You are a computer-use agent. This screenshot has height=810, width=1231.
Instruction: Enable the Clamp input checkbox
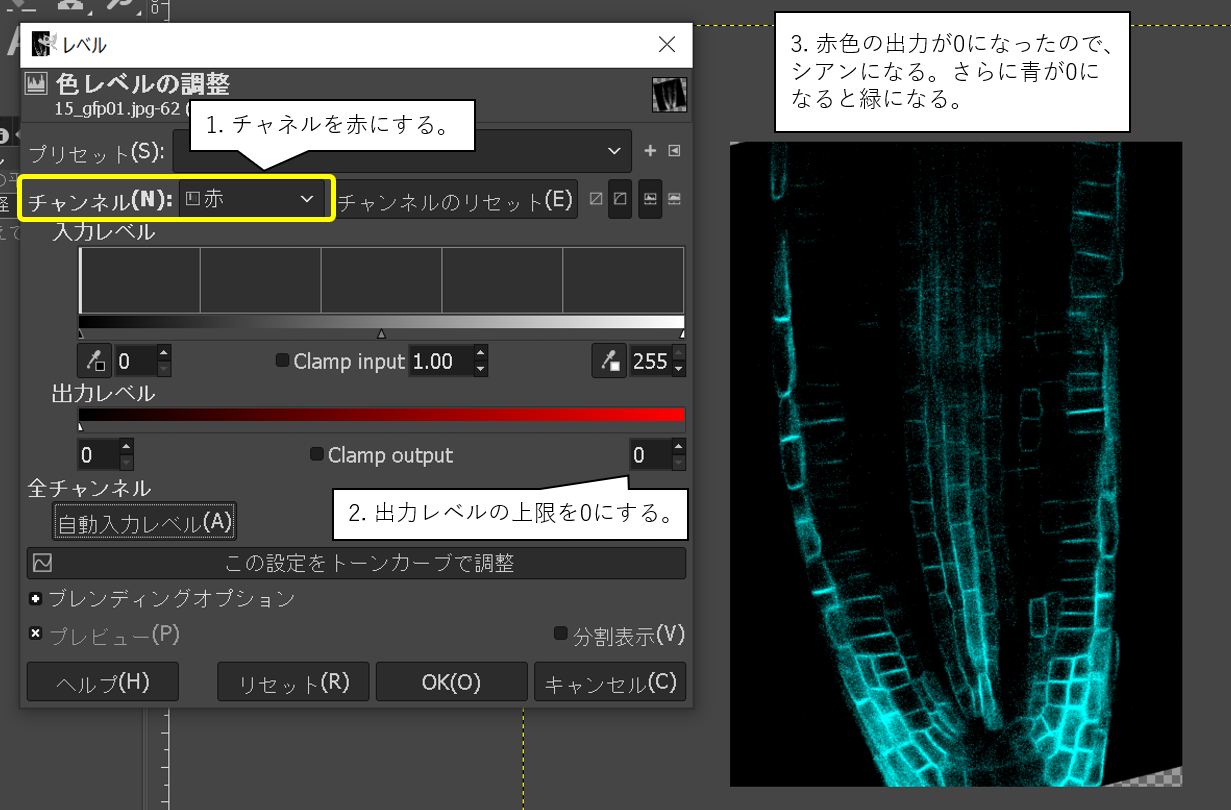tap(283, 361)
